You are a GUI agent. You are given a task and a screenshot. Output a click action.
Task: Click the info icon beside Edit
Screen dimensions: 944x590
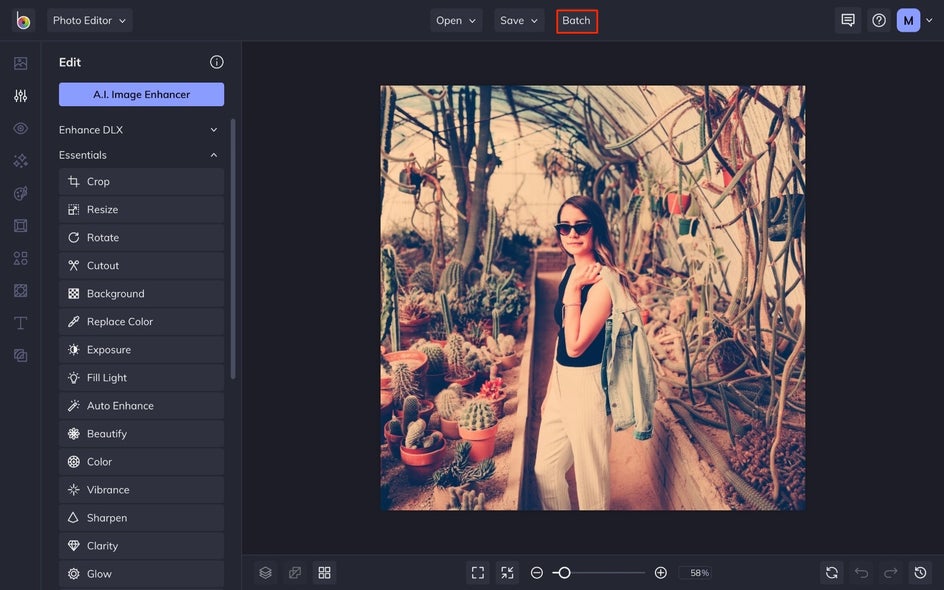pos(216,62)
